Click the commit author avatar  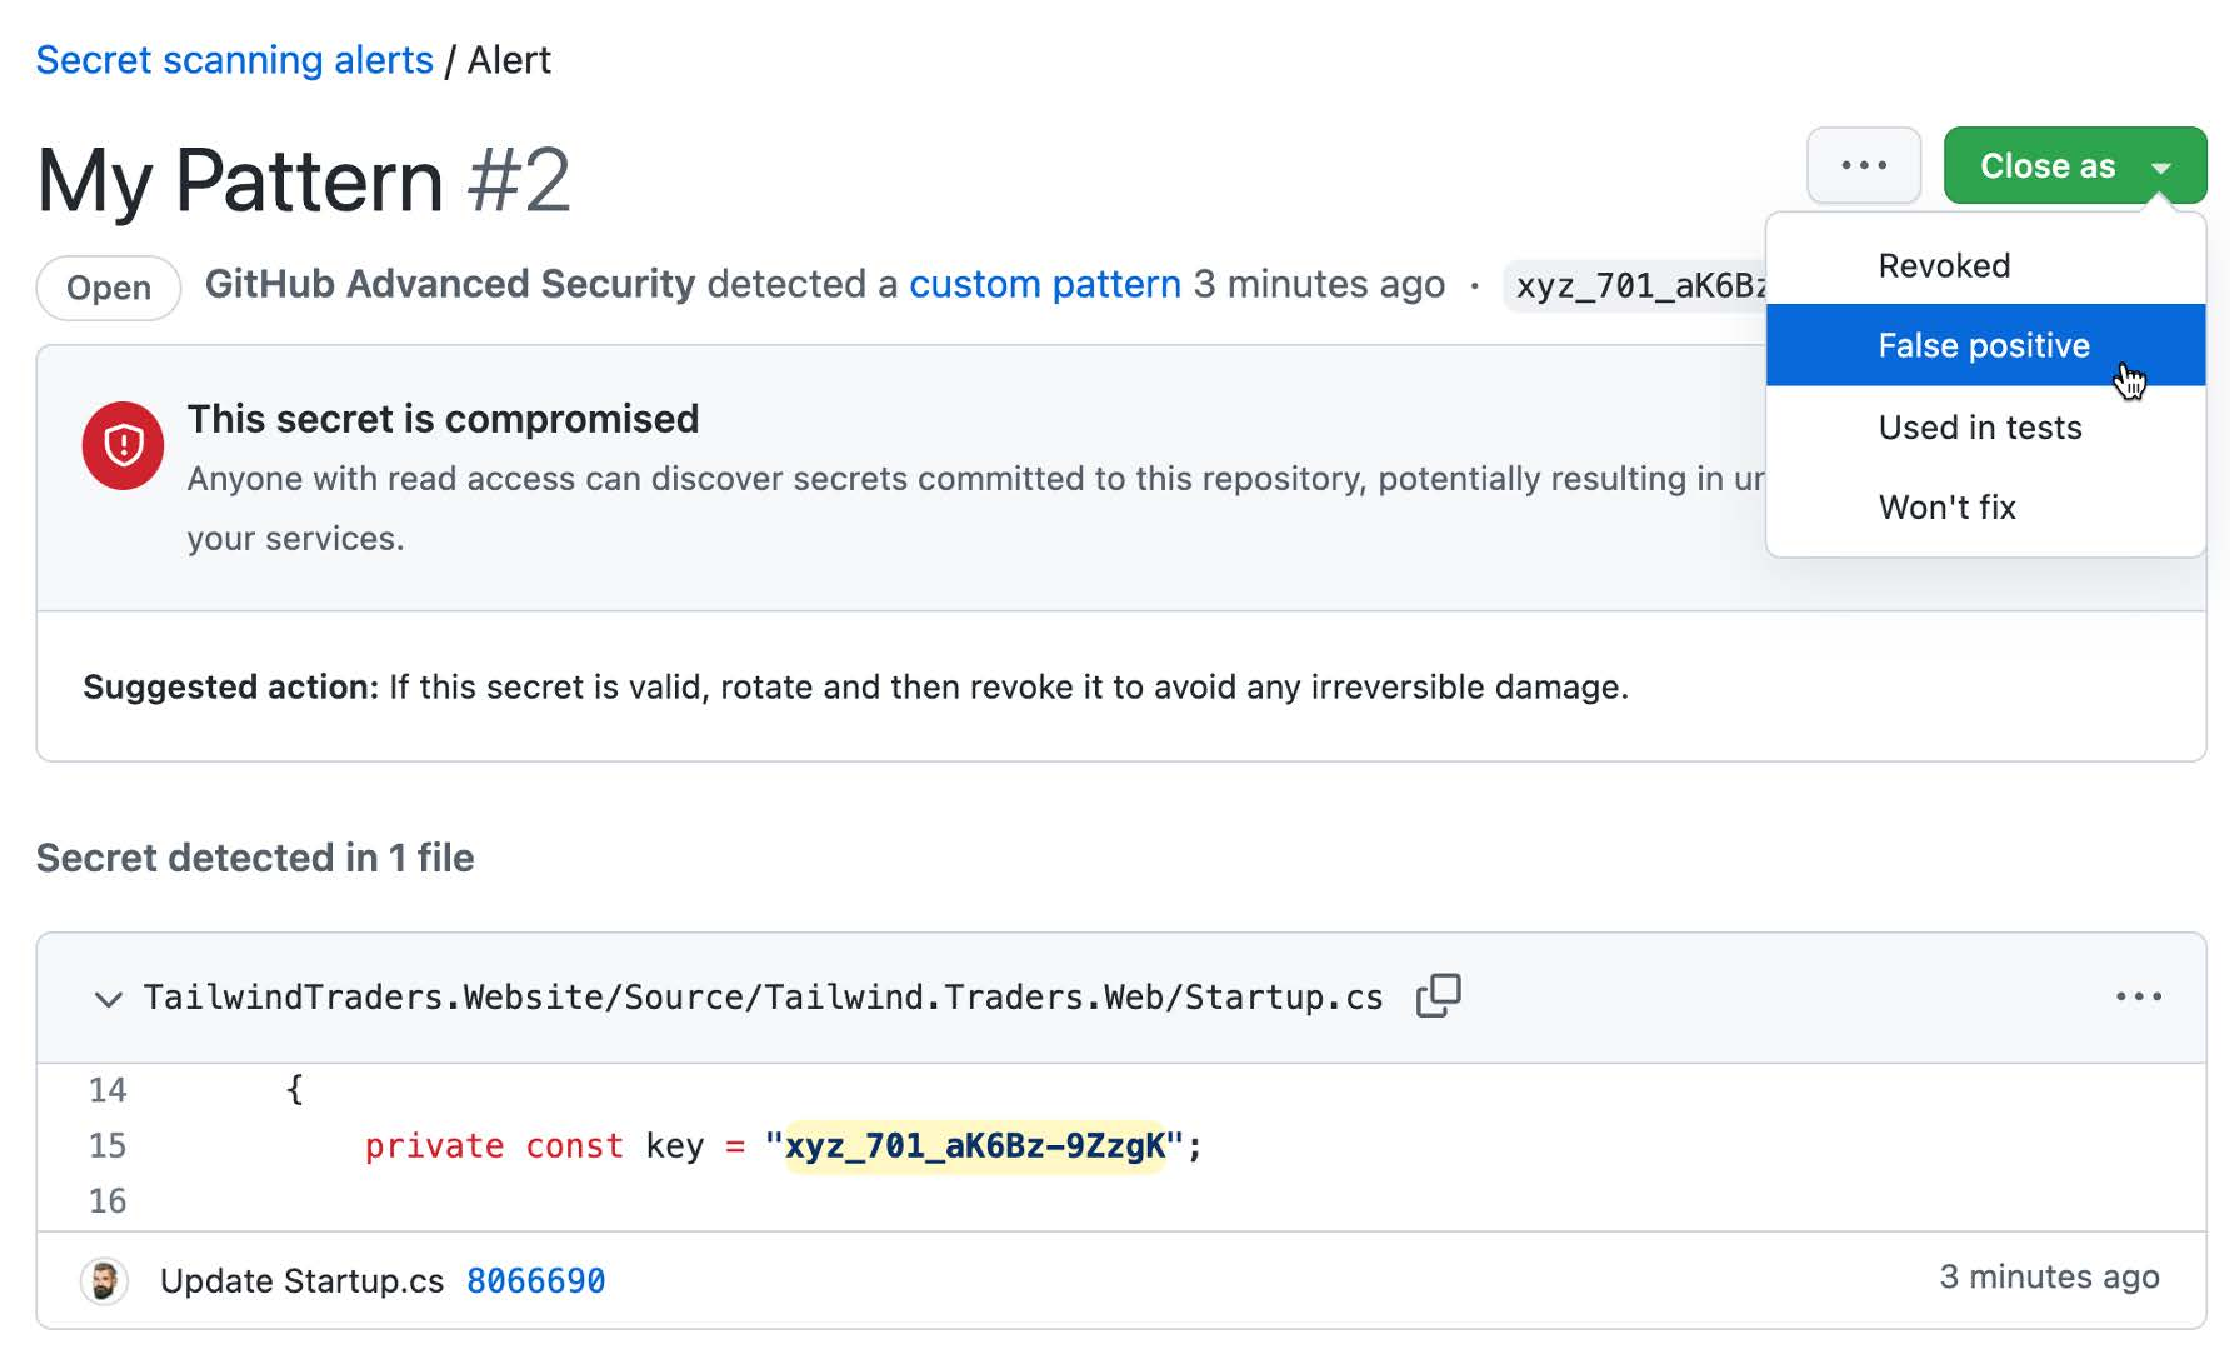click(x=104, y=1280)
